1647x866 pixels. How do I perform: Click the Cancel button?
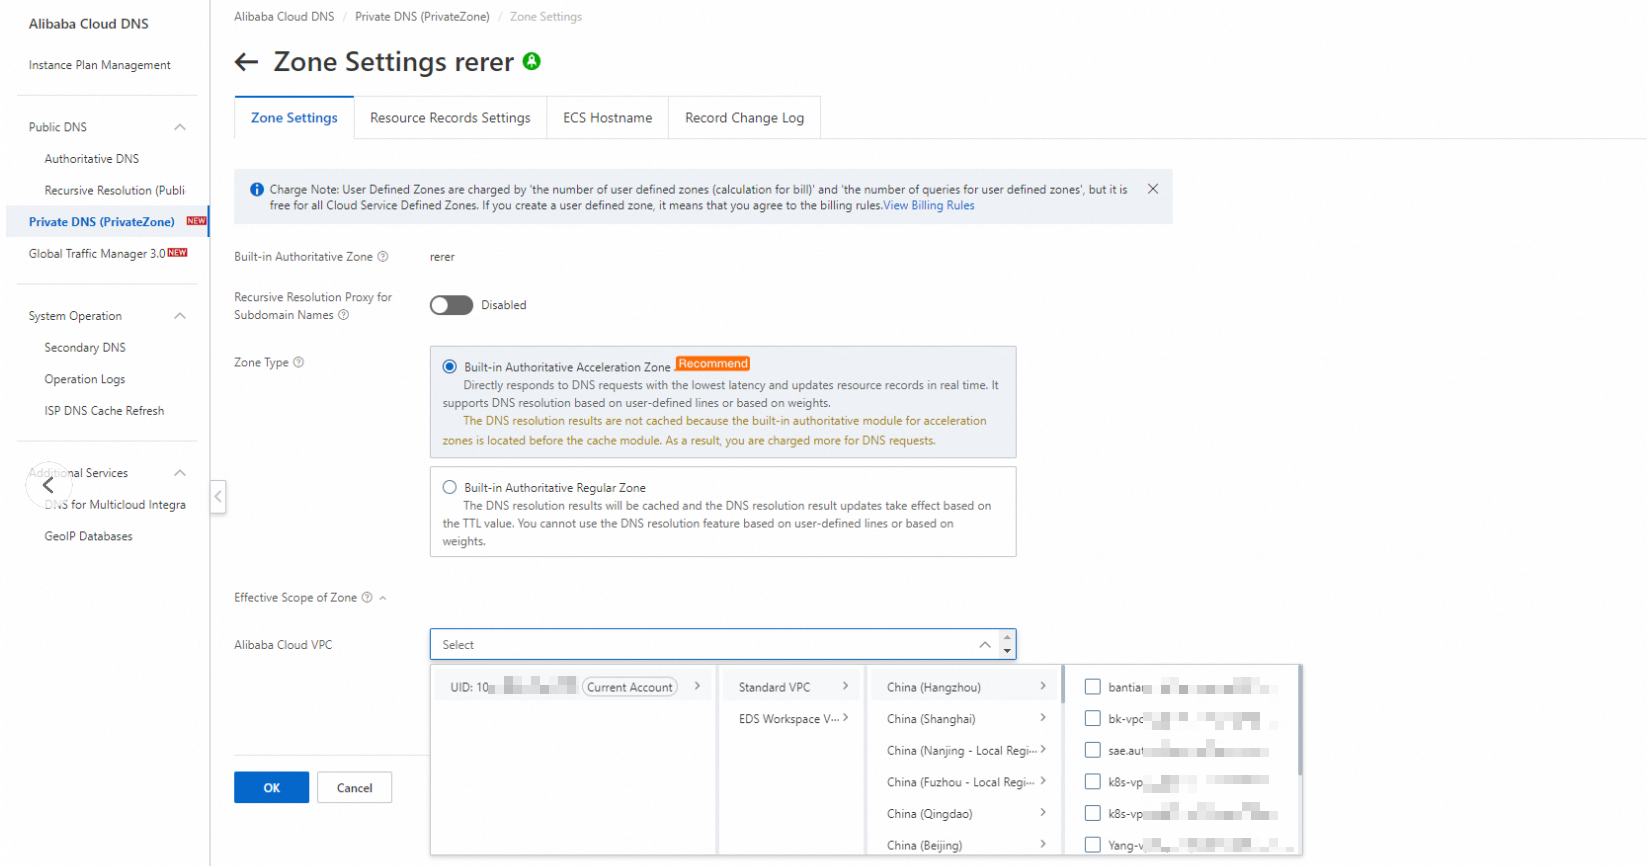[354, 787]
